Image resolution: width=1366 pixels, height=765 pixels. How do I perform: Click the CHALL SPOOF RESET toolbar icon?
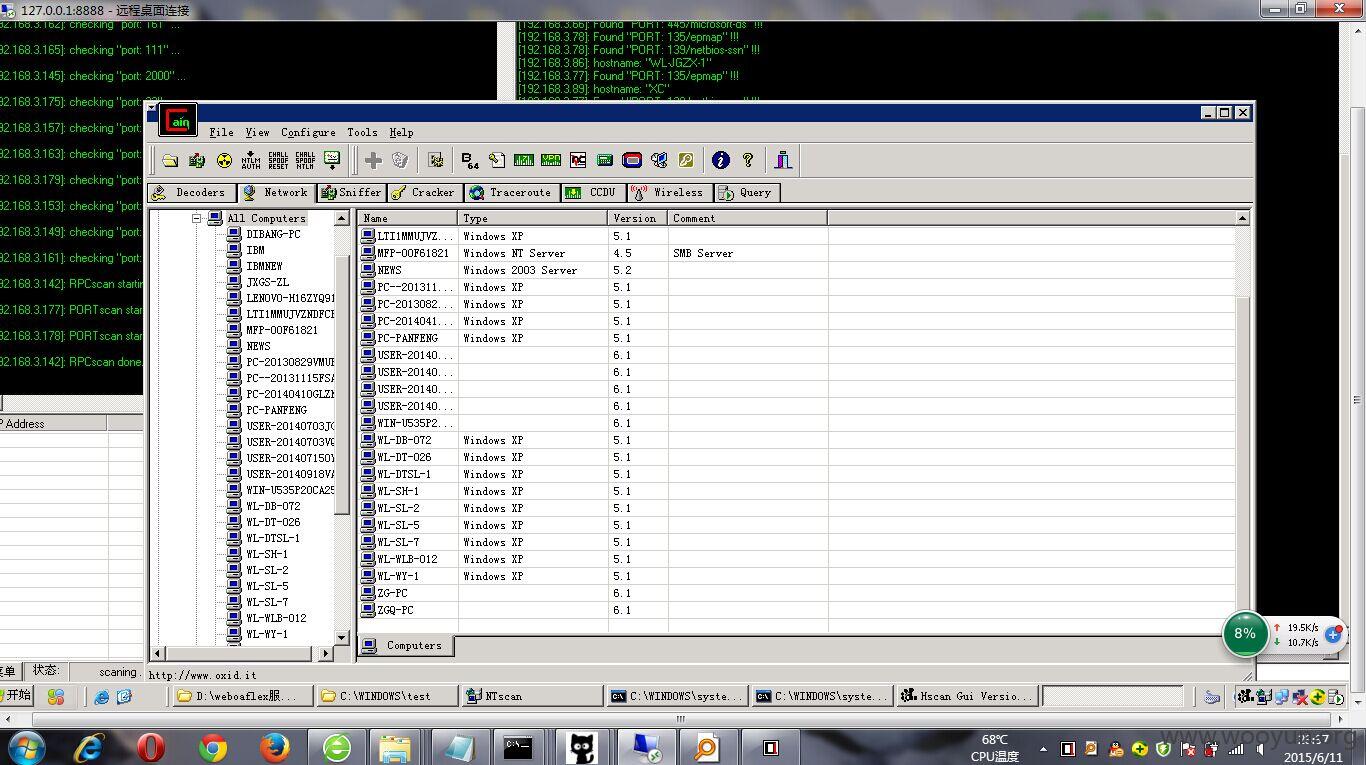278,160
